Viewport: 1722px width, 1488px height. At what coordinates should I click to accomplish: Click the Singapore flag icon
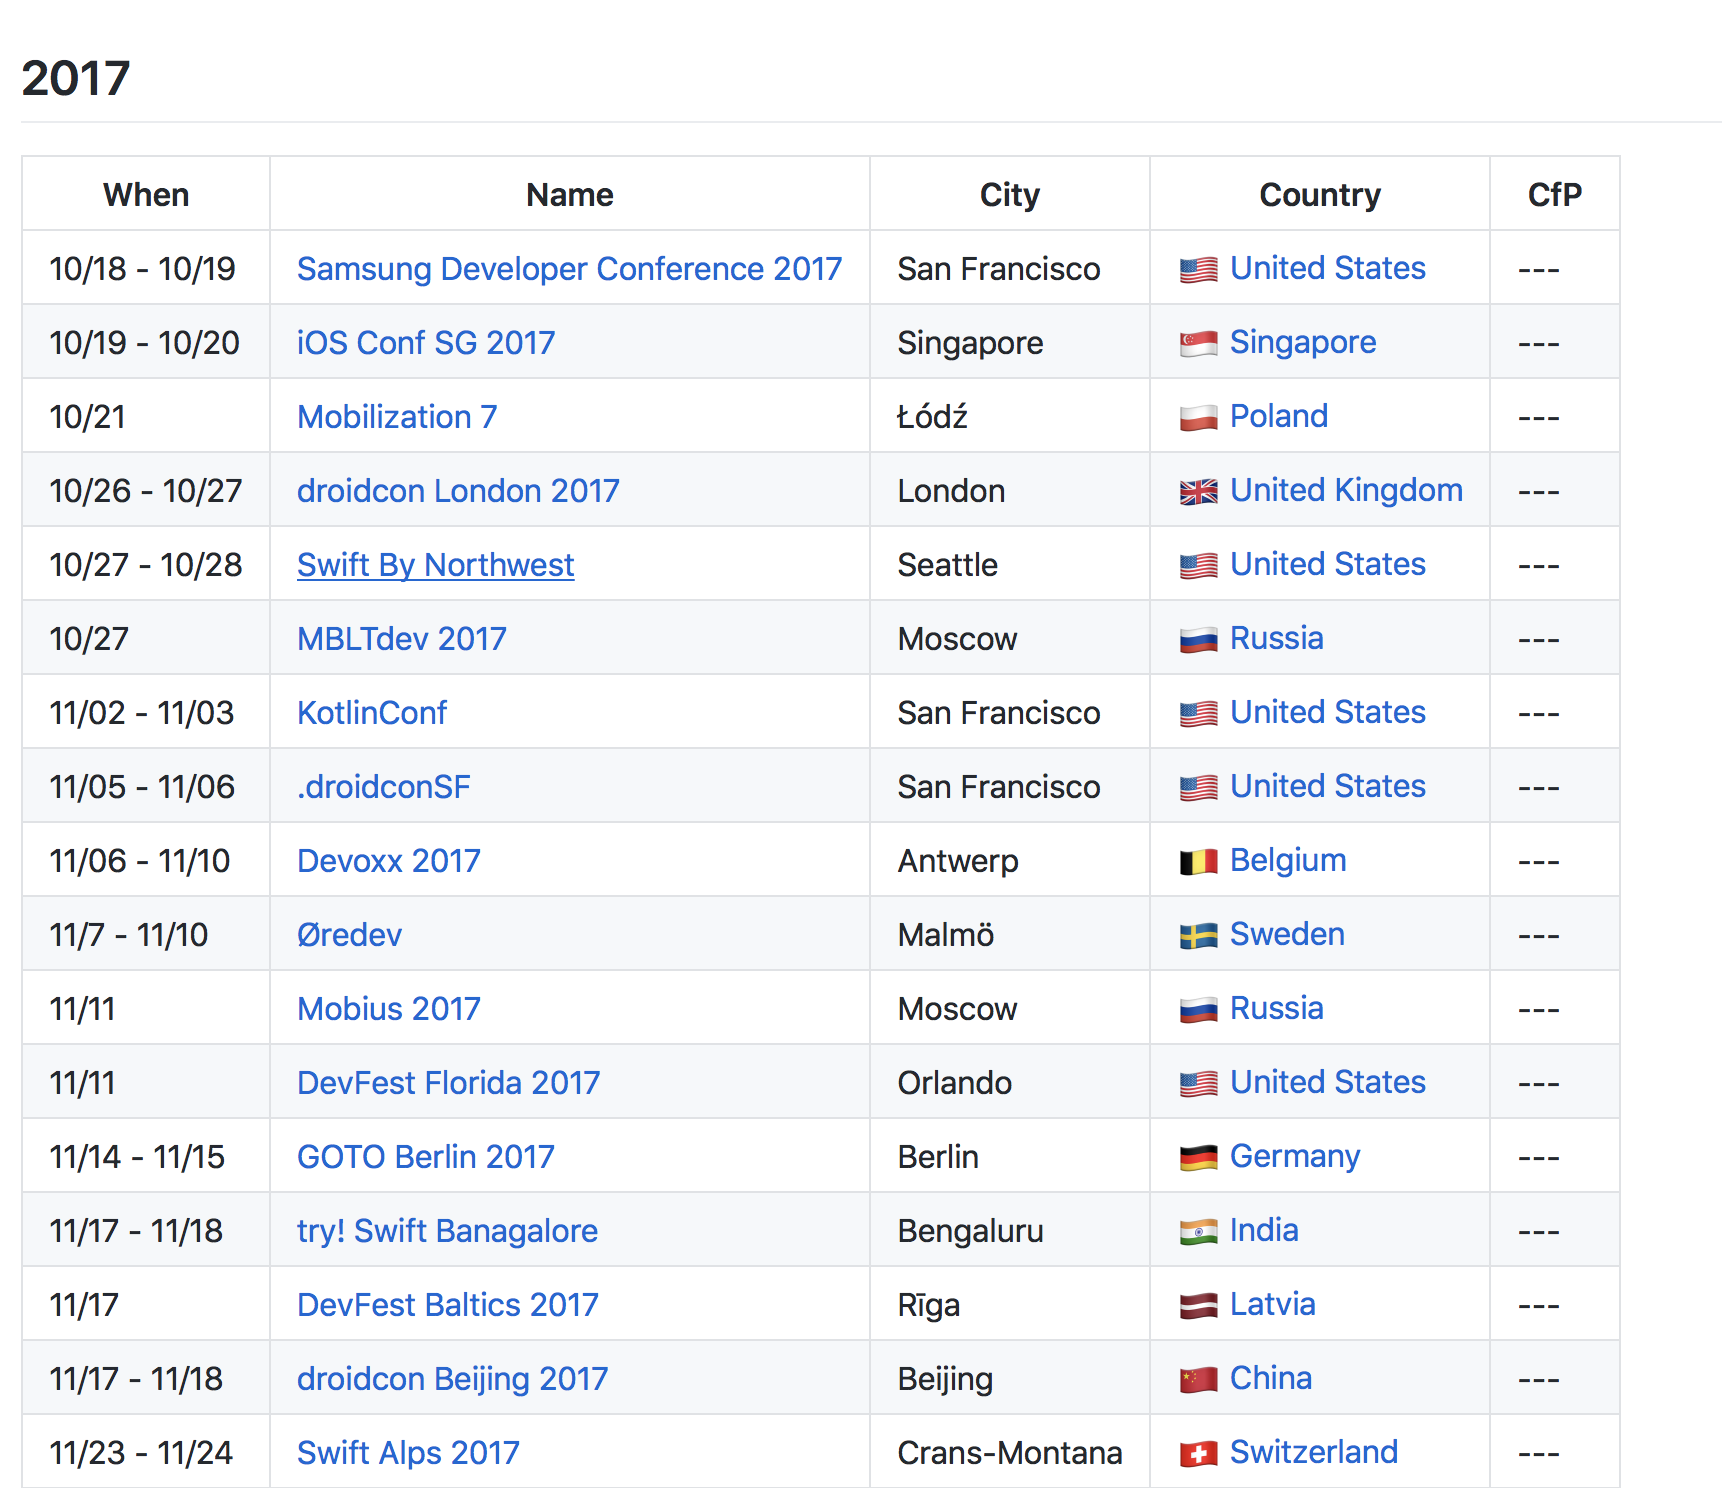point(1198,344)
